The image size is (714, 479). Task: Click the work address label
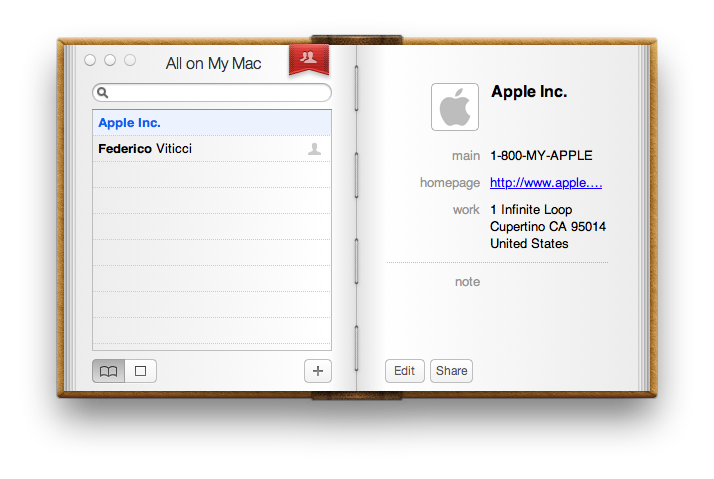tap(466, 210)
